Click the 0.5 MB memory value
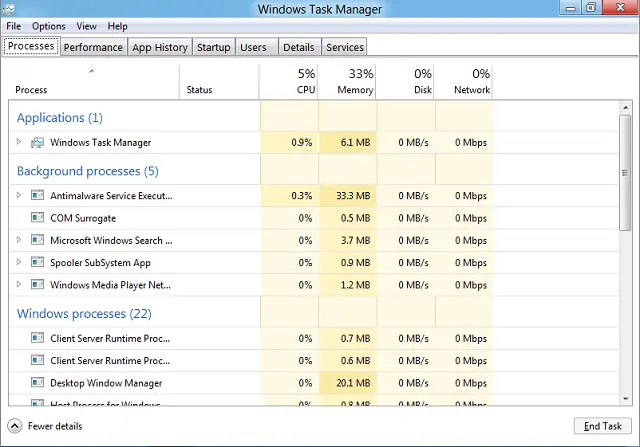 (356, 218)
